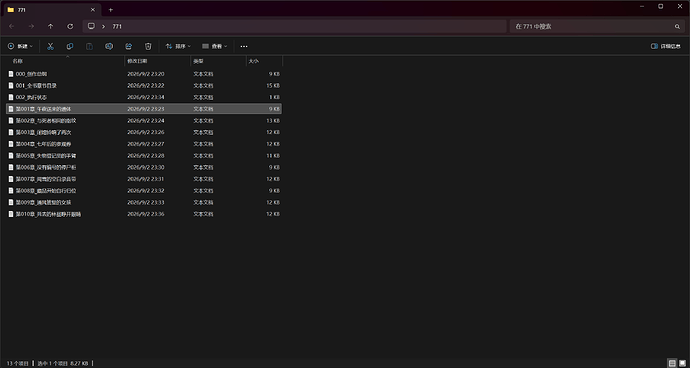Click the back navigation arrow
This screenshot has height=368, width=690.
point(11,26)
